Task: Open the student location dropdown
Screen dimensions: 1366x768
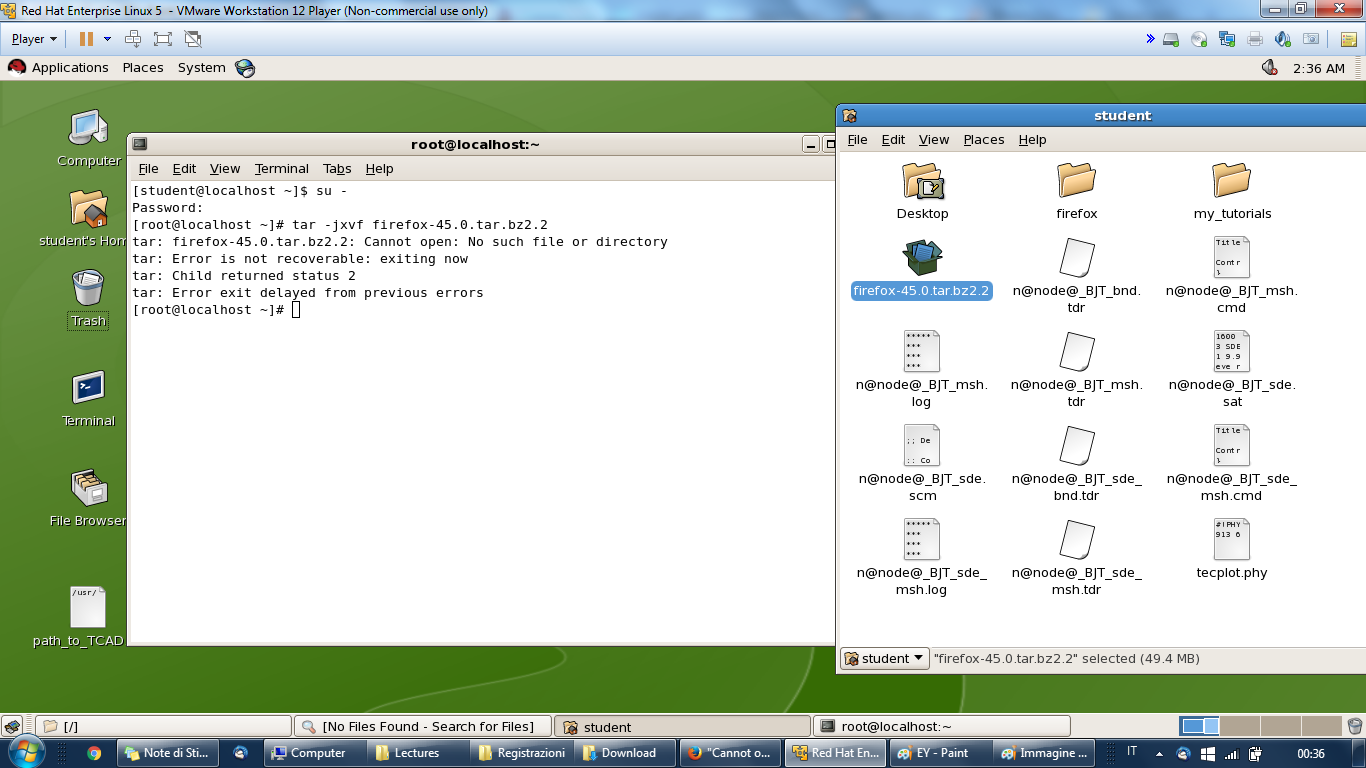Action: (x=885, y=658)
